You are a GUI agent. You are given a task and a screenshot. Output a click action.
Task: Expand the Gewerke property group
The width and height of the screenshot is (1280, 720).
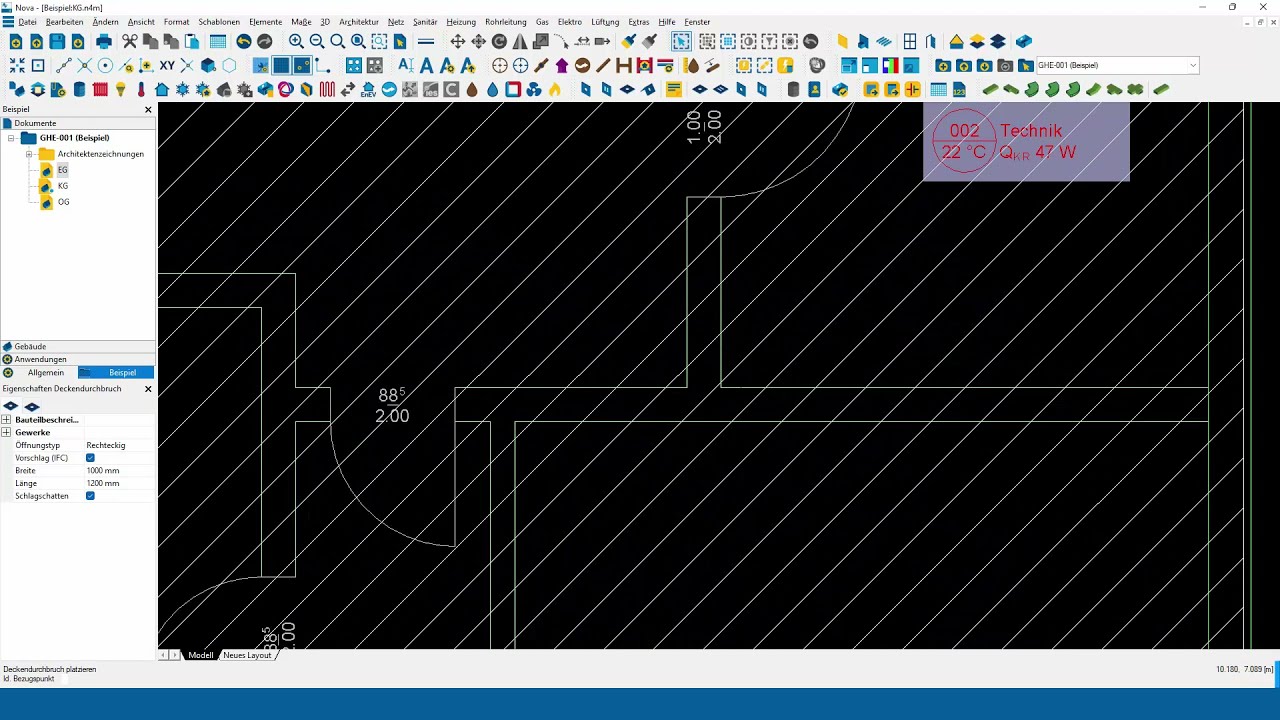[x=6, y=433]
